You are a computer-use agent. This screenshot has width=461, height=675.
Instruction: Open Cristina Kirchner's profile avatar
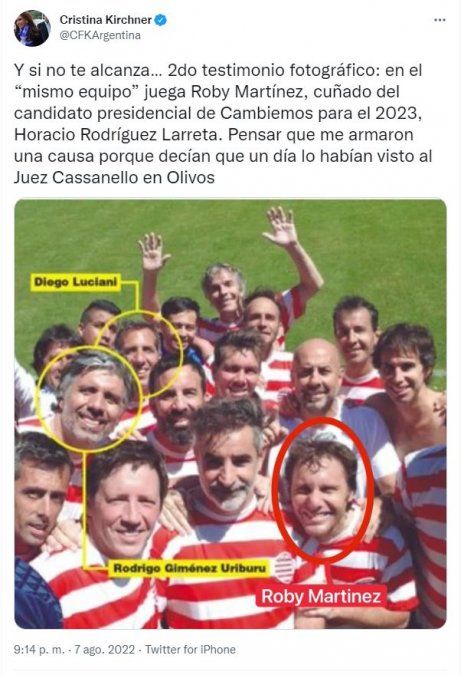coord(32,28)
